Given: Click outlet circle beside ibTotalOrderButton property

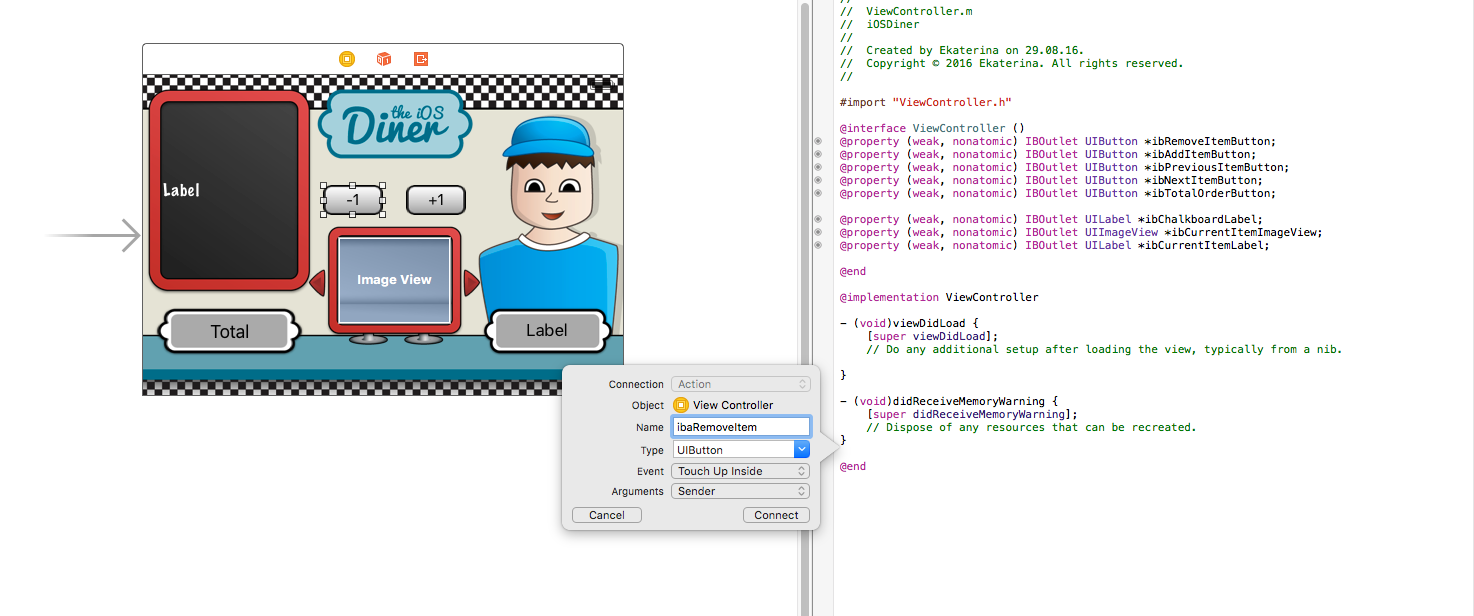Looking at the screenshot, I should click(x=818, y=194).
